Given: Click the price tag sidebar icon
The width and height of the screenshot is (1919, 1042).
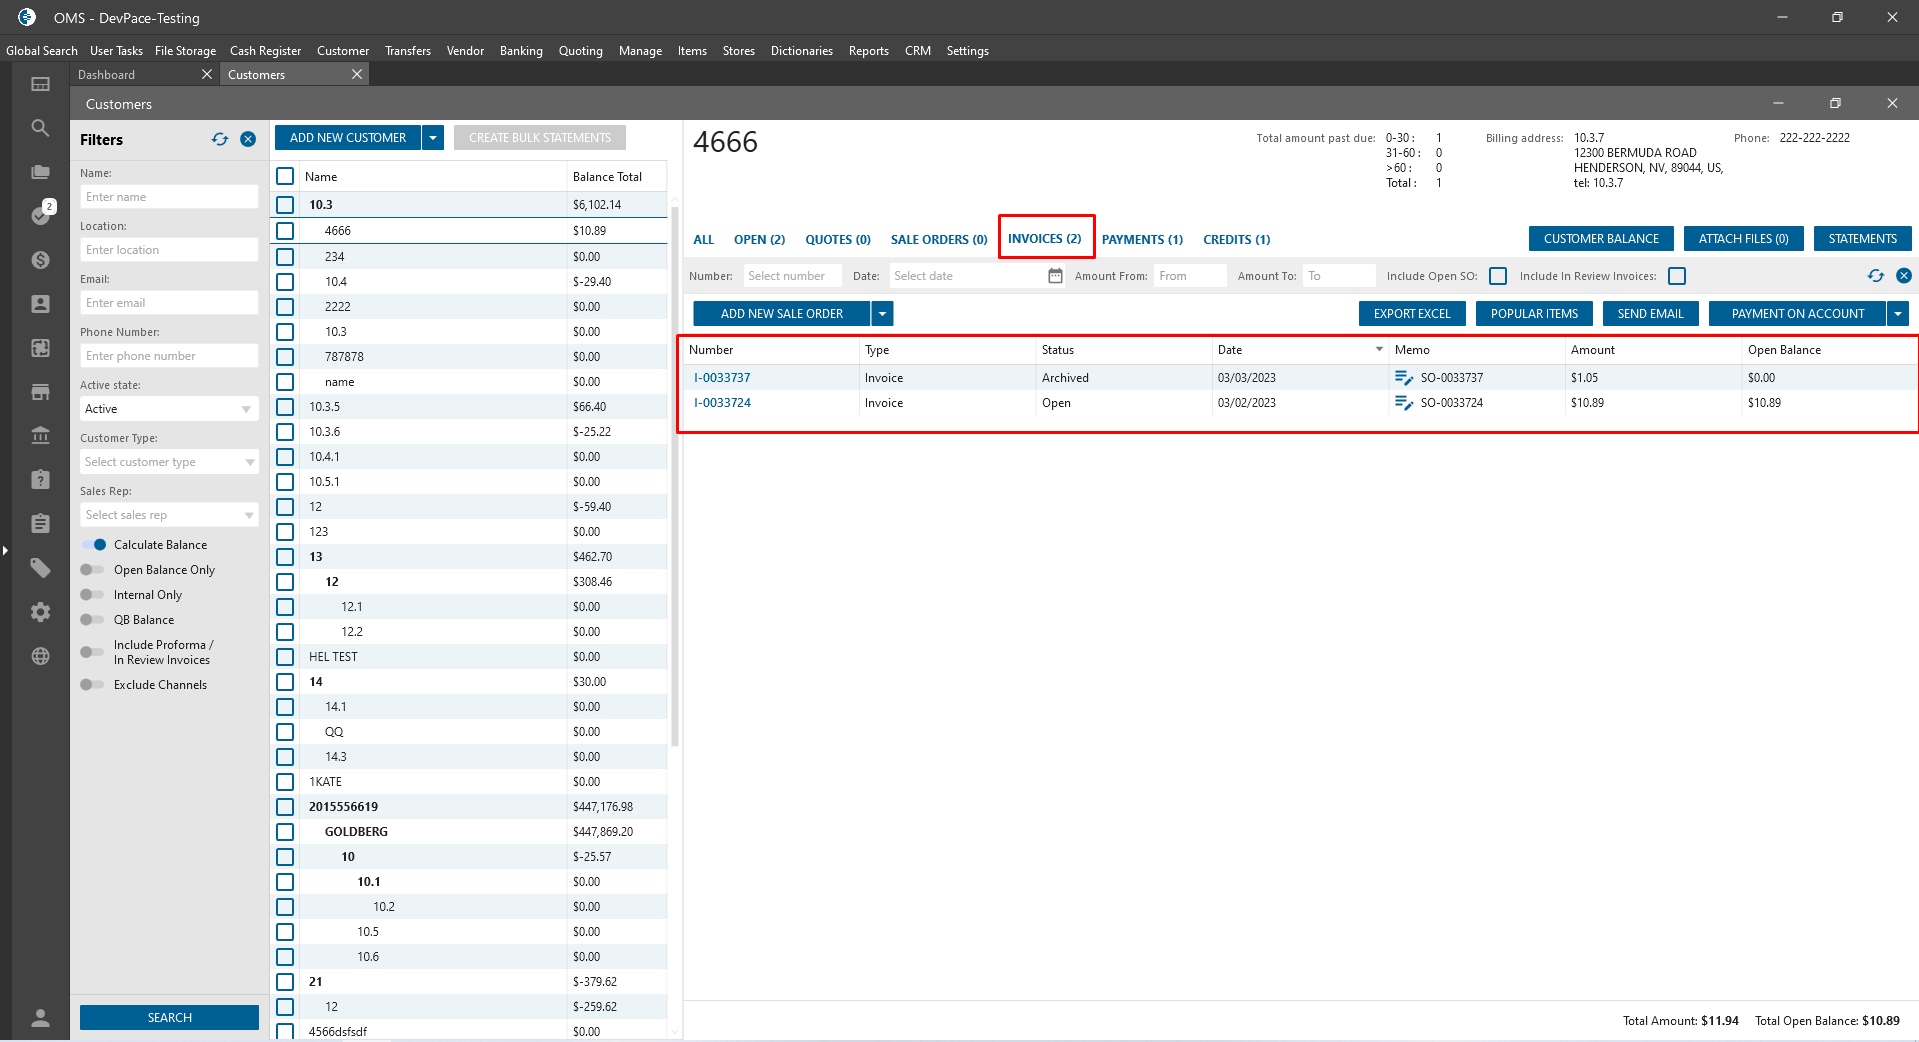Looking at the screenshot, I should tap(40, 568).
